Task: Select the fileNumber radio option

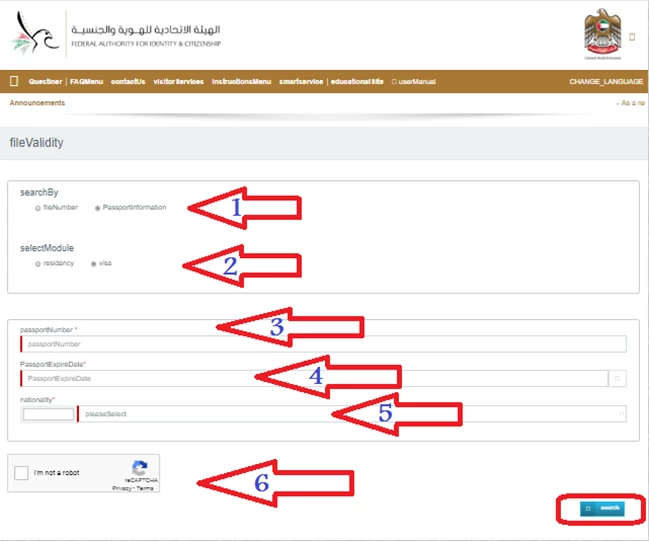Action: click(38, 208)
